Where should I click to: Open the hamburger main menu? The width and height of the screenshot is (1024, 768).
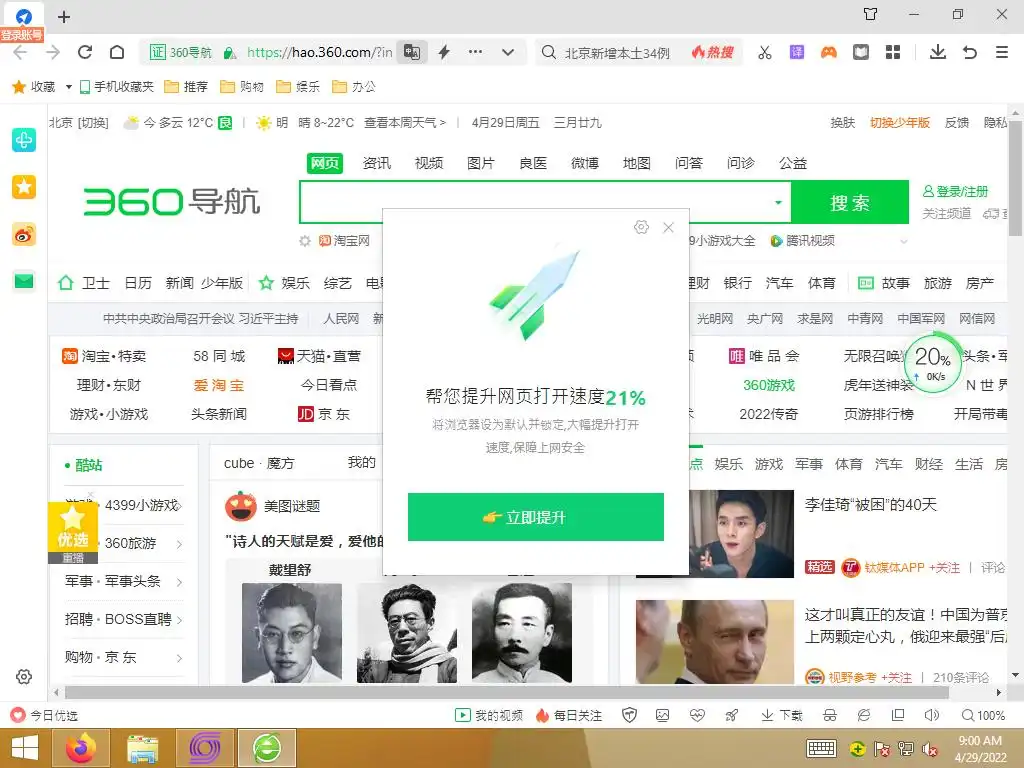tap(1002, 52)
